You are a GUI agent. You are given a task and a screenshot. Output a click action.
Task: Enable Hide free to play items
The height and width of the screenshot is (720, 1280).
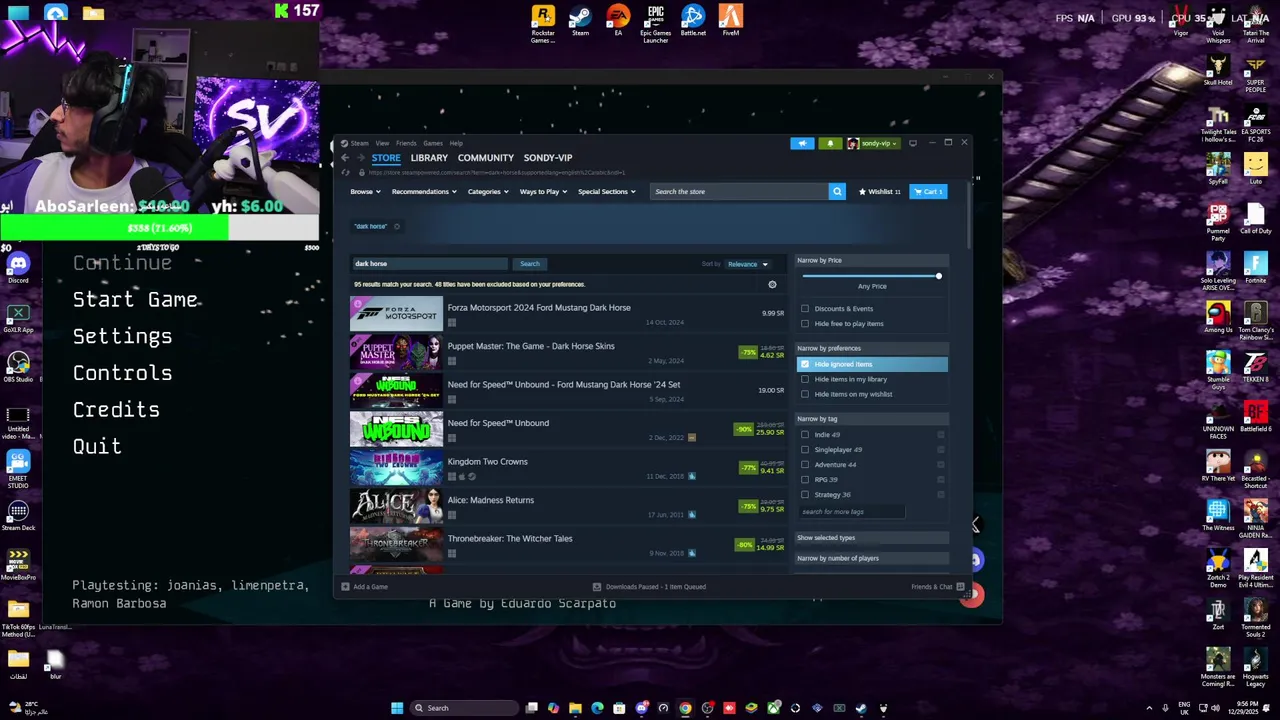(805, 324)
